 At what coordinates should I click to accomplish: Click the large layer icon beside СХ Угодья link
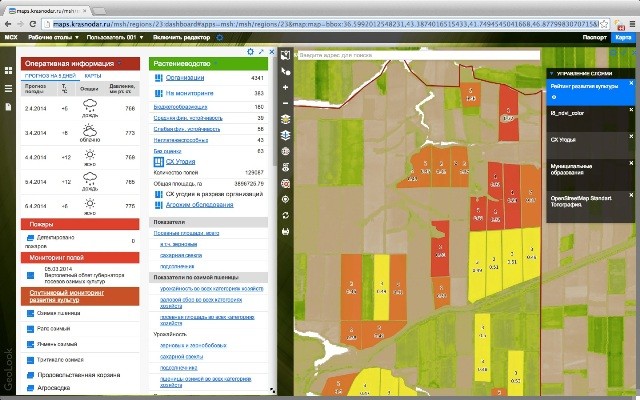[158, 162]
